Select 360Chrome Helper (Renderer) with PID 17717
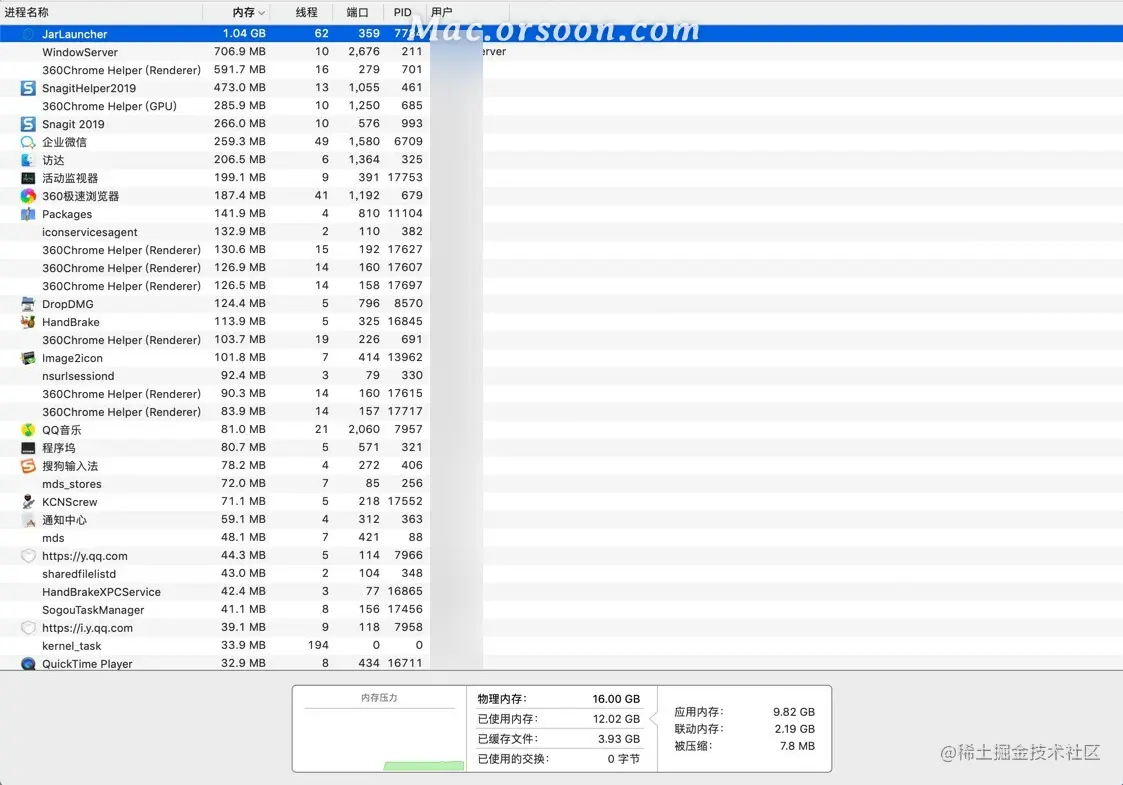Image resolution: width=1123 pixels, height=785 pixels. coord(562,411)
